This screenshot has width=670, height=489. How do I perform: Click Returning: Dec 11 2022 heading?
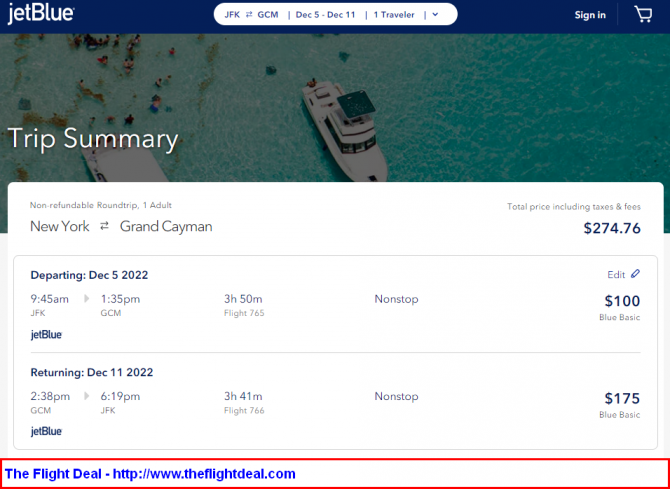pos(92,372)
